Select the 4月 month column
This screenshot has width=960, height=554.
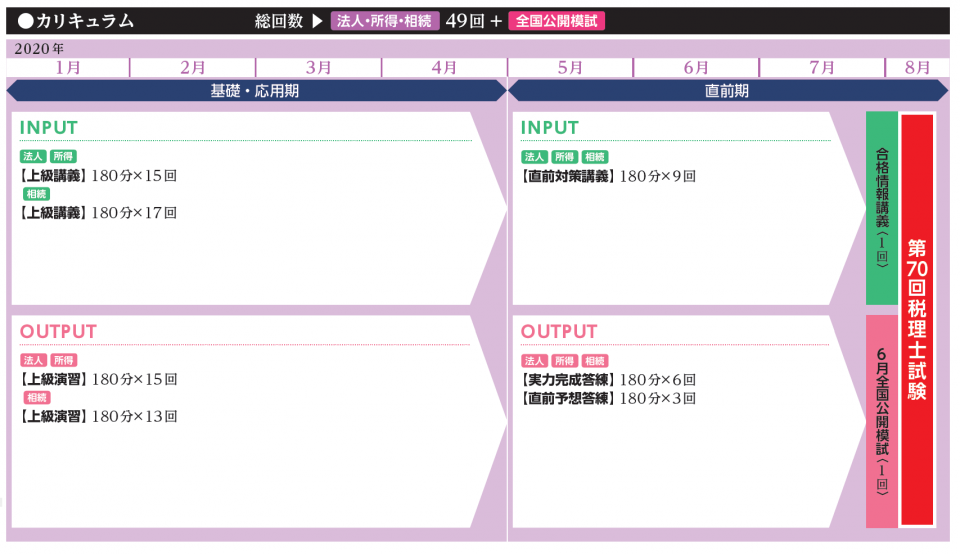444,67
